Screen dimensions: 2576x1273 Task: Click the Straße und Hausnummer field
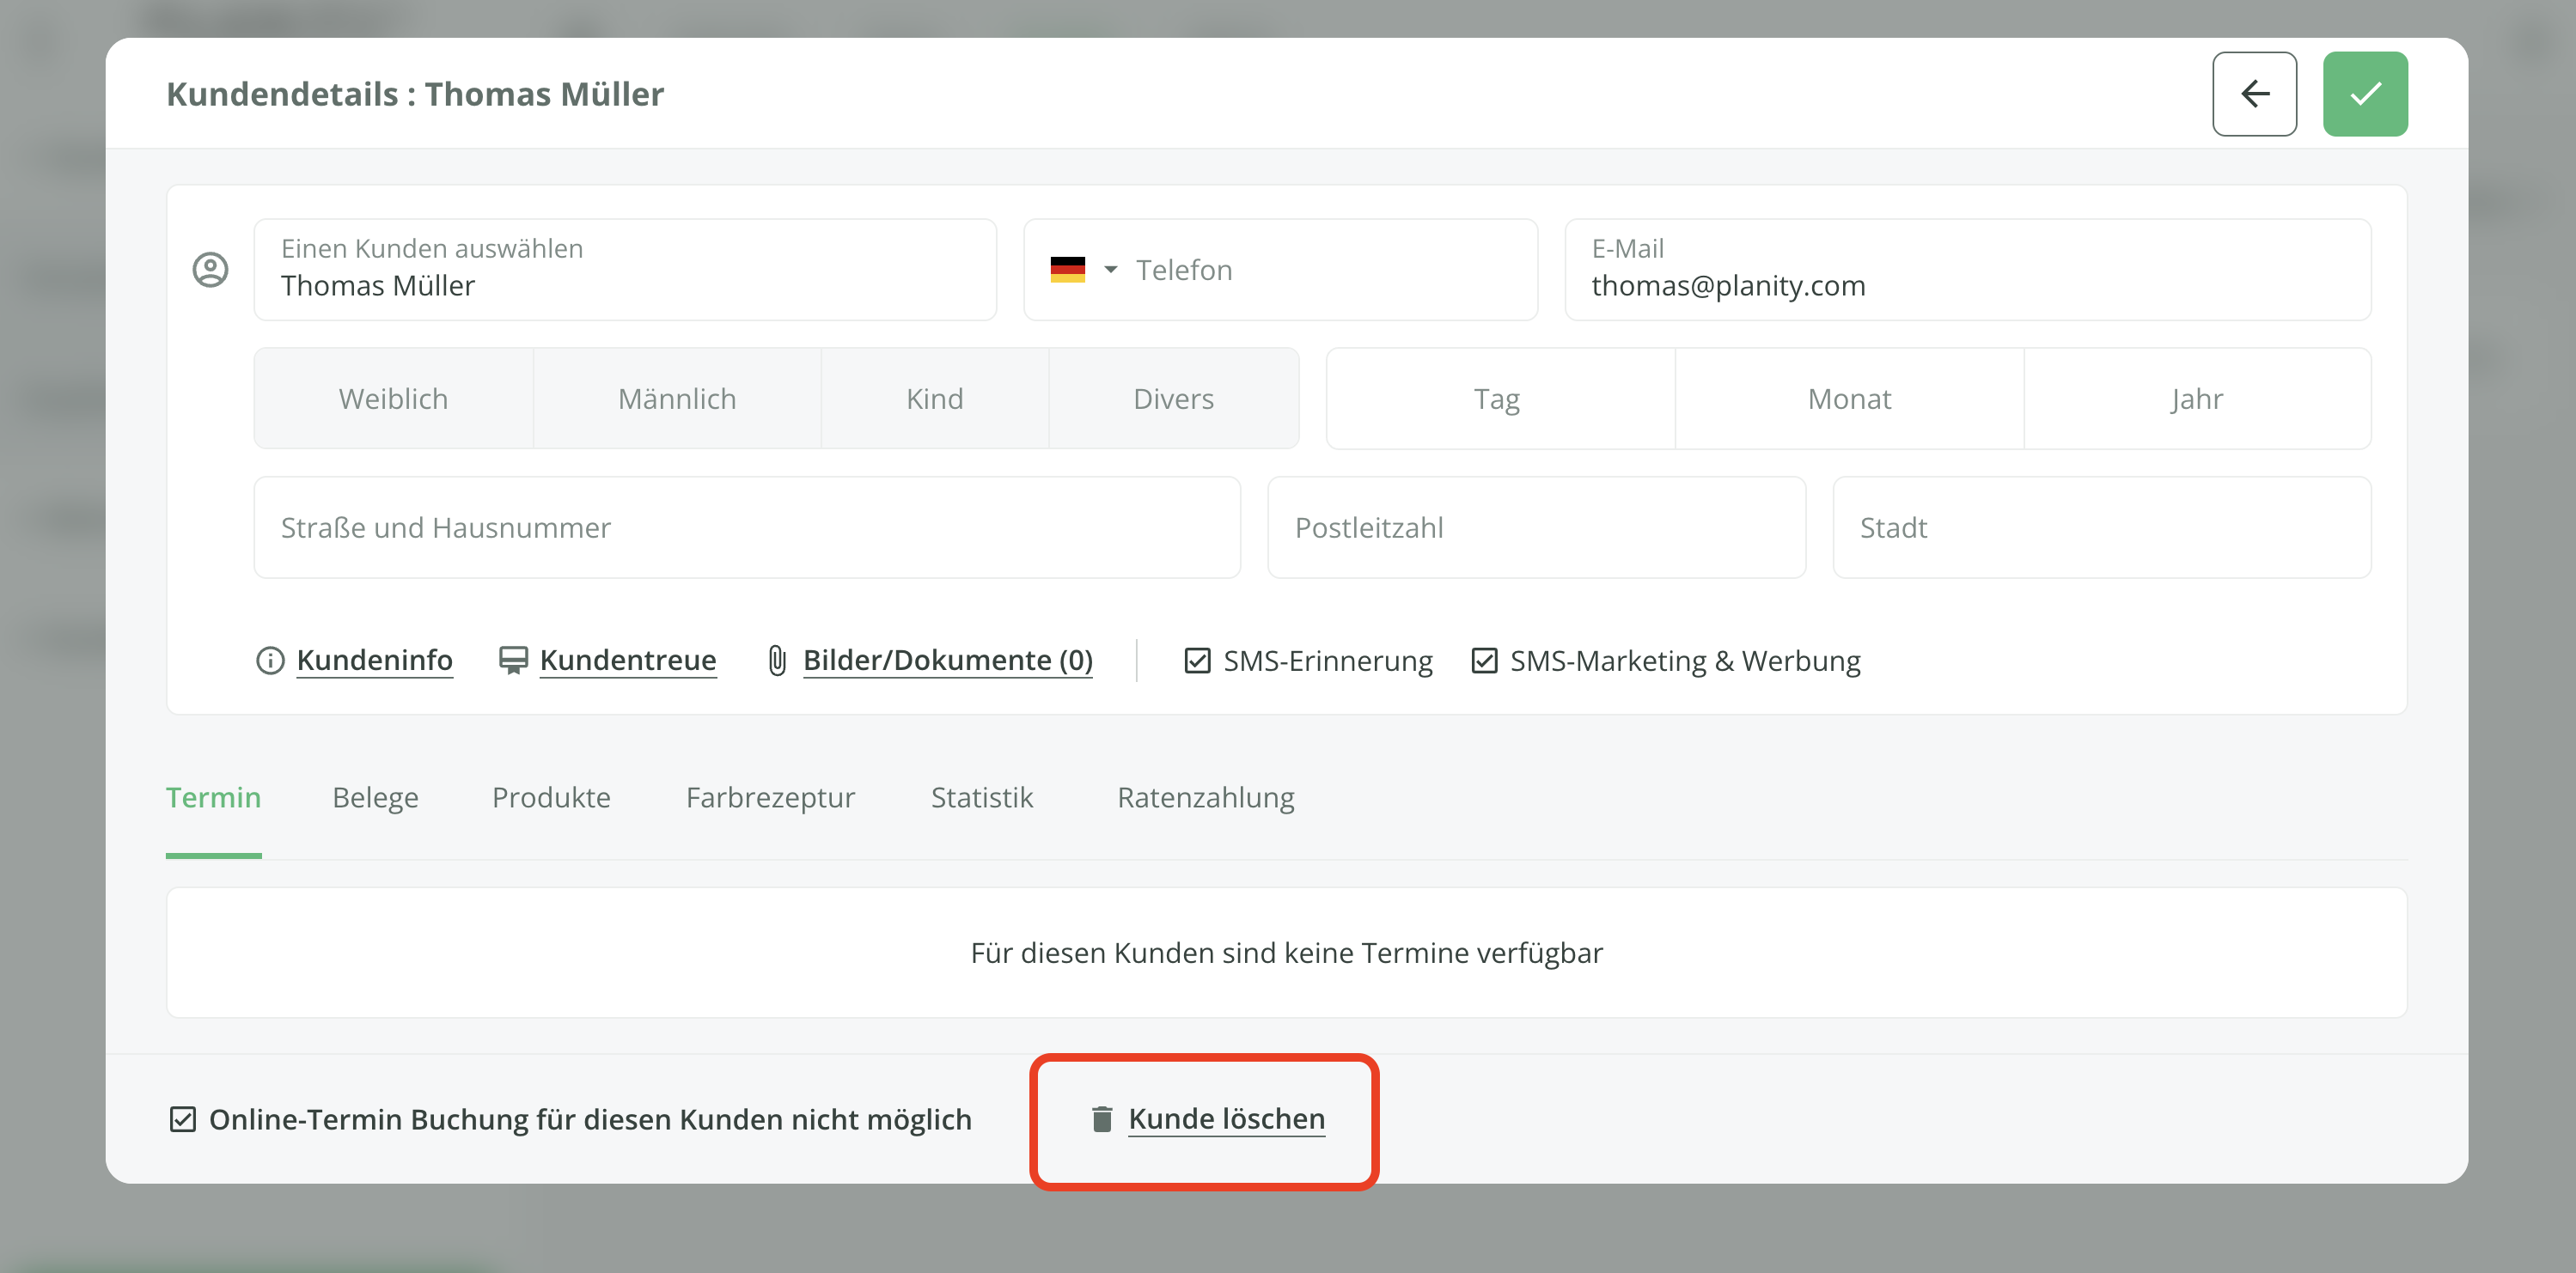click(x=746, y=528)
